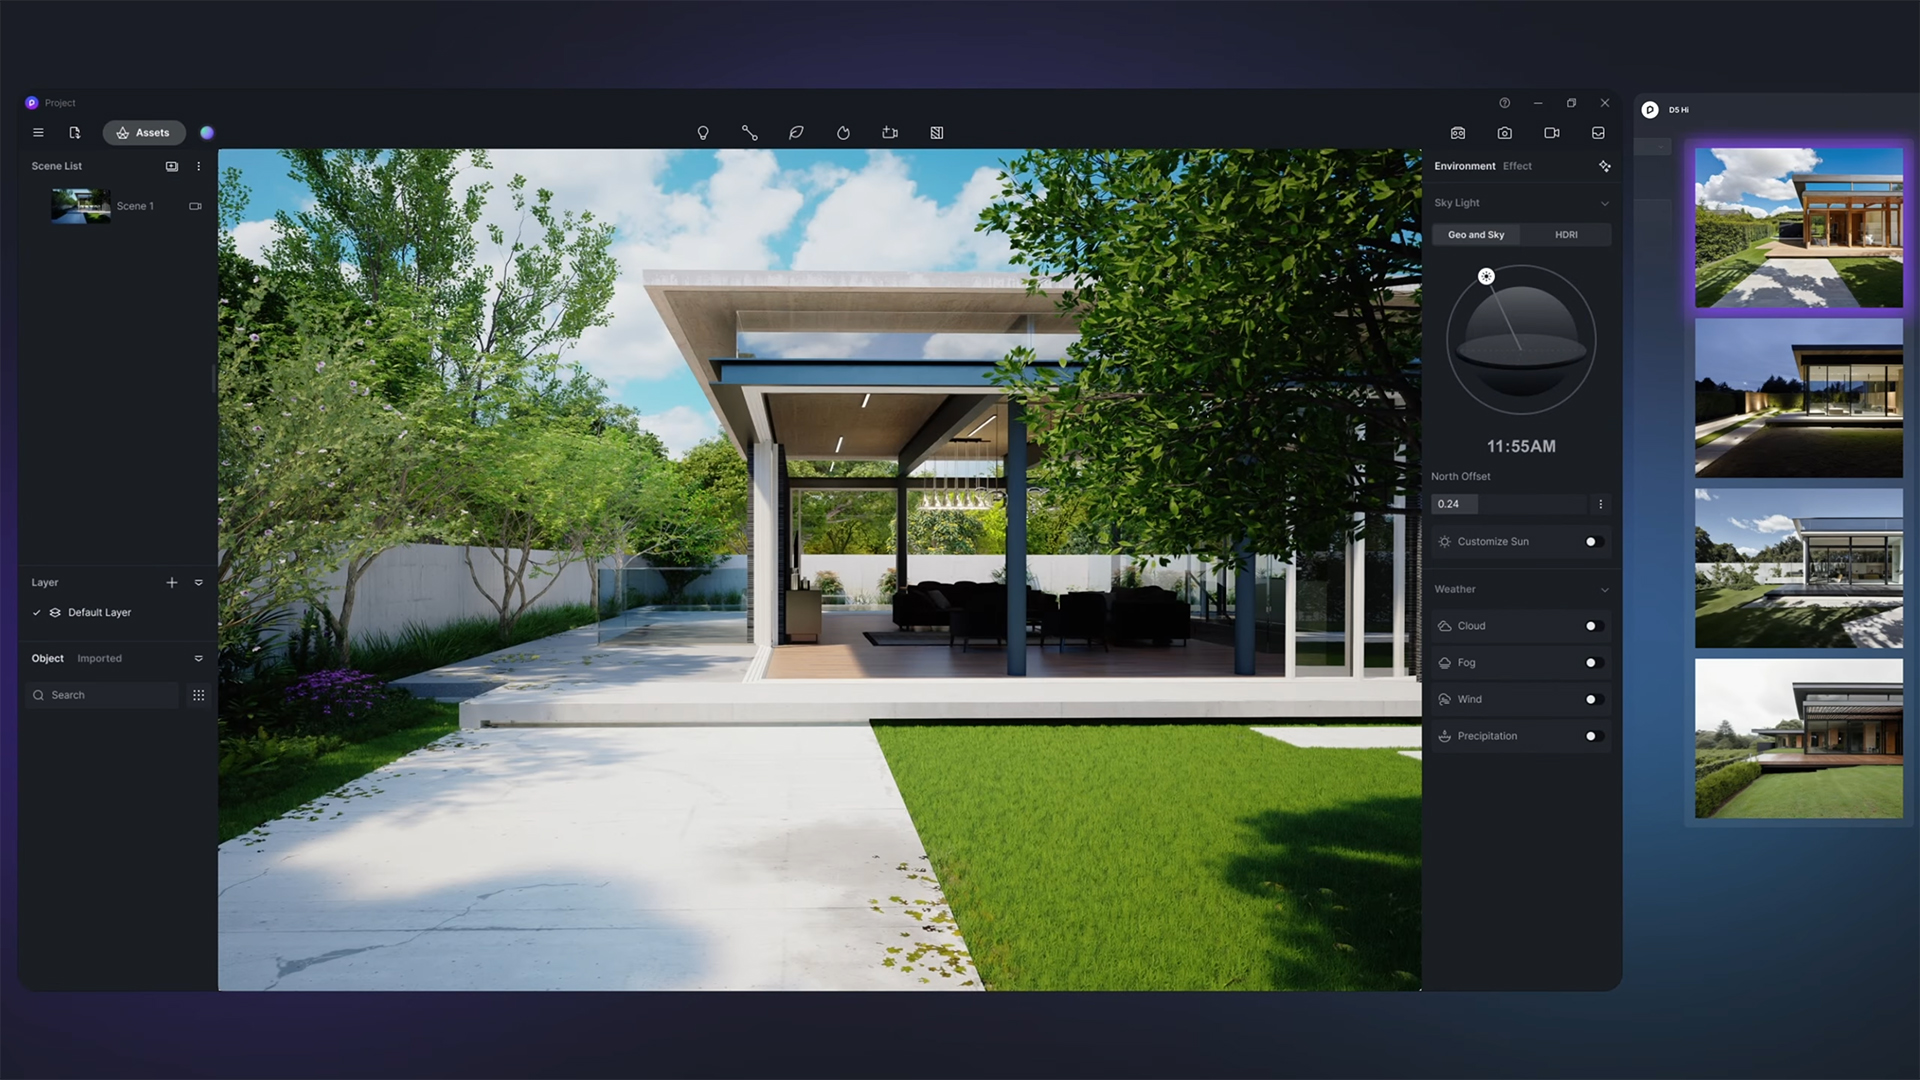Click the light bulb lighting tool icon
Viewport: 1920px width, 1080px height.
[x=703, y=133]
